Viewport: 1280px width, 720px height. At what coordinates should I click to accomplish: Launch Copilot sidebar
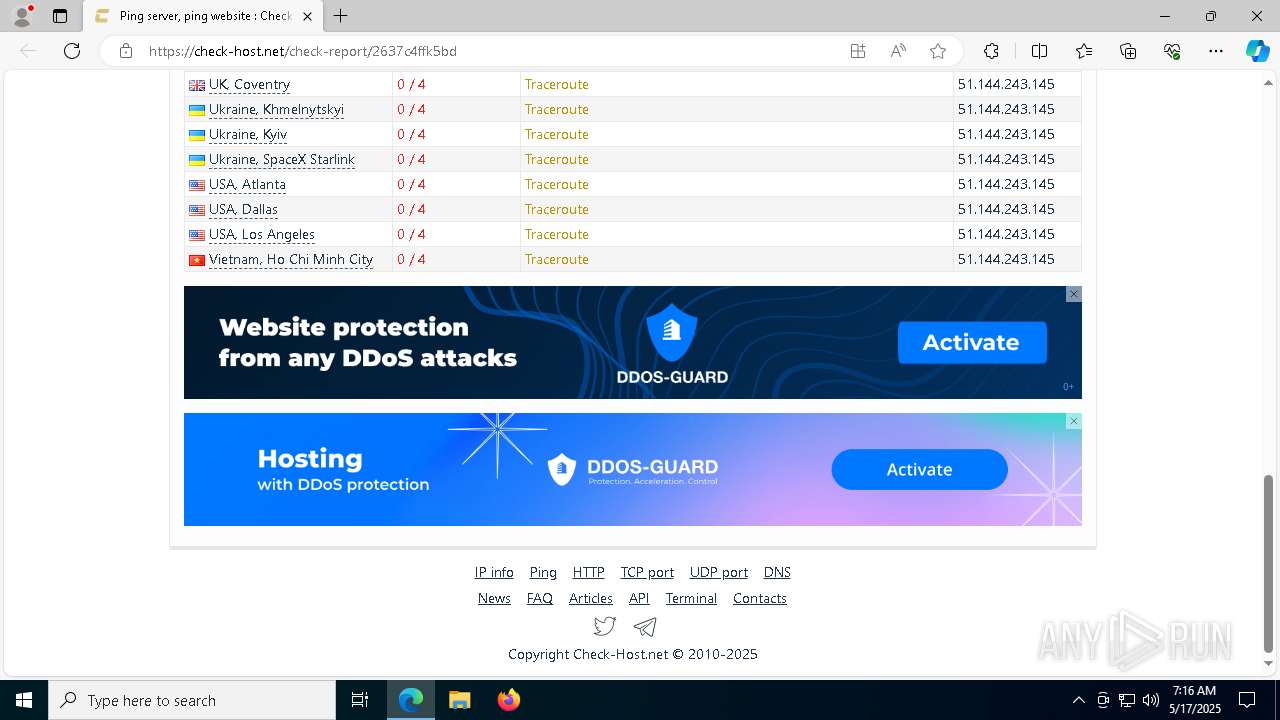click(1257, 51)
